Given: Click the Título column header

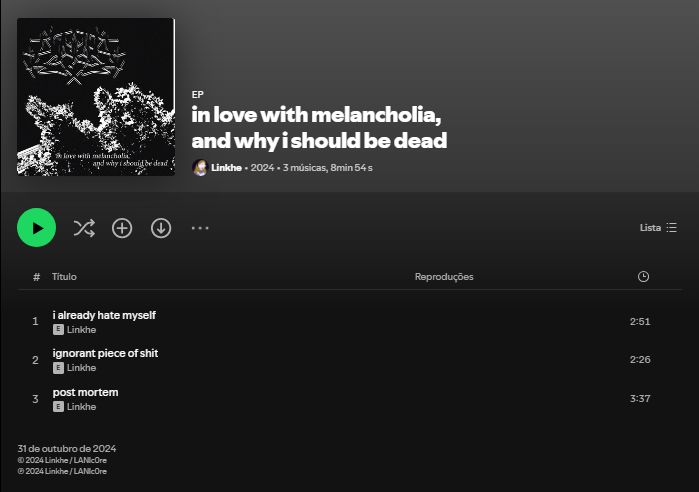Looking at the screenshot, I should (x=64, y=277).
